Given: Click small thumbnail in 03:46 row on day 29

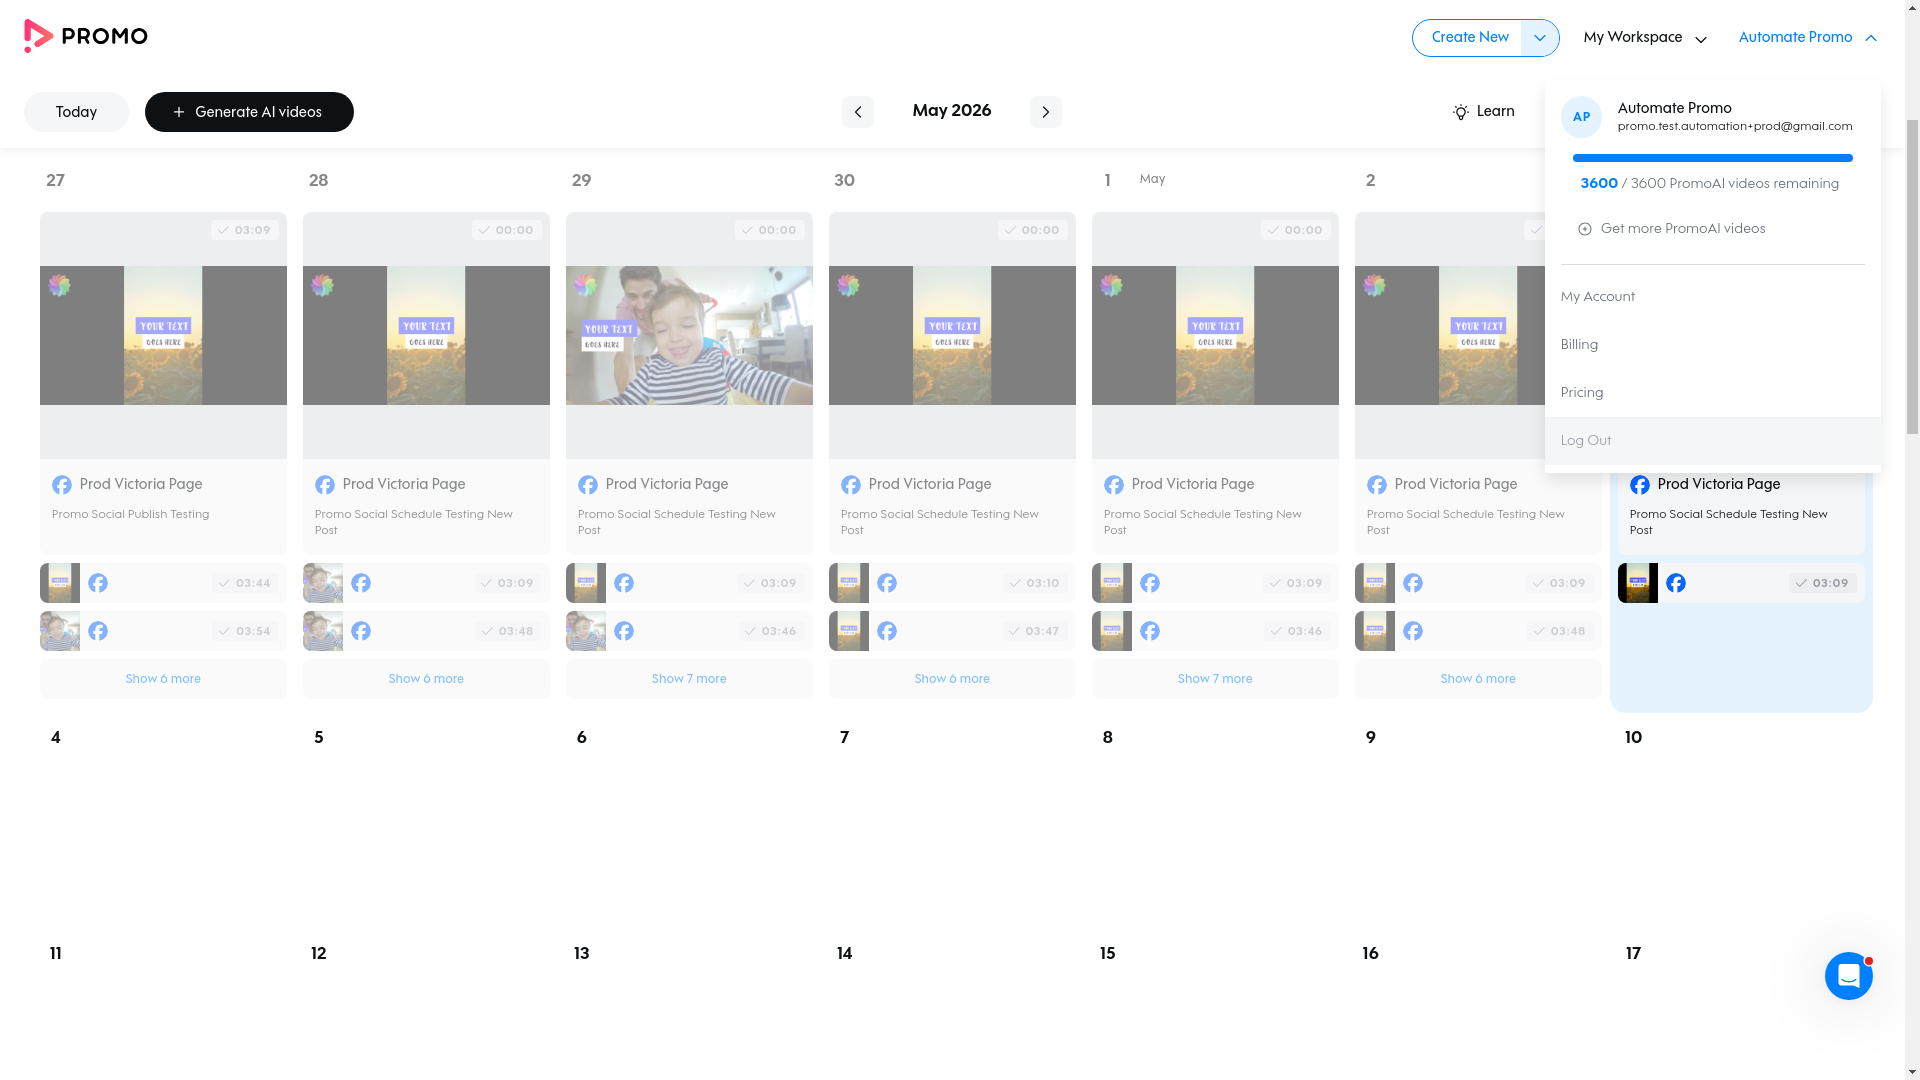Looking at the screenshot, I should pos(586,631).
